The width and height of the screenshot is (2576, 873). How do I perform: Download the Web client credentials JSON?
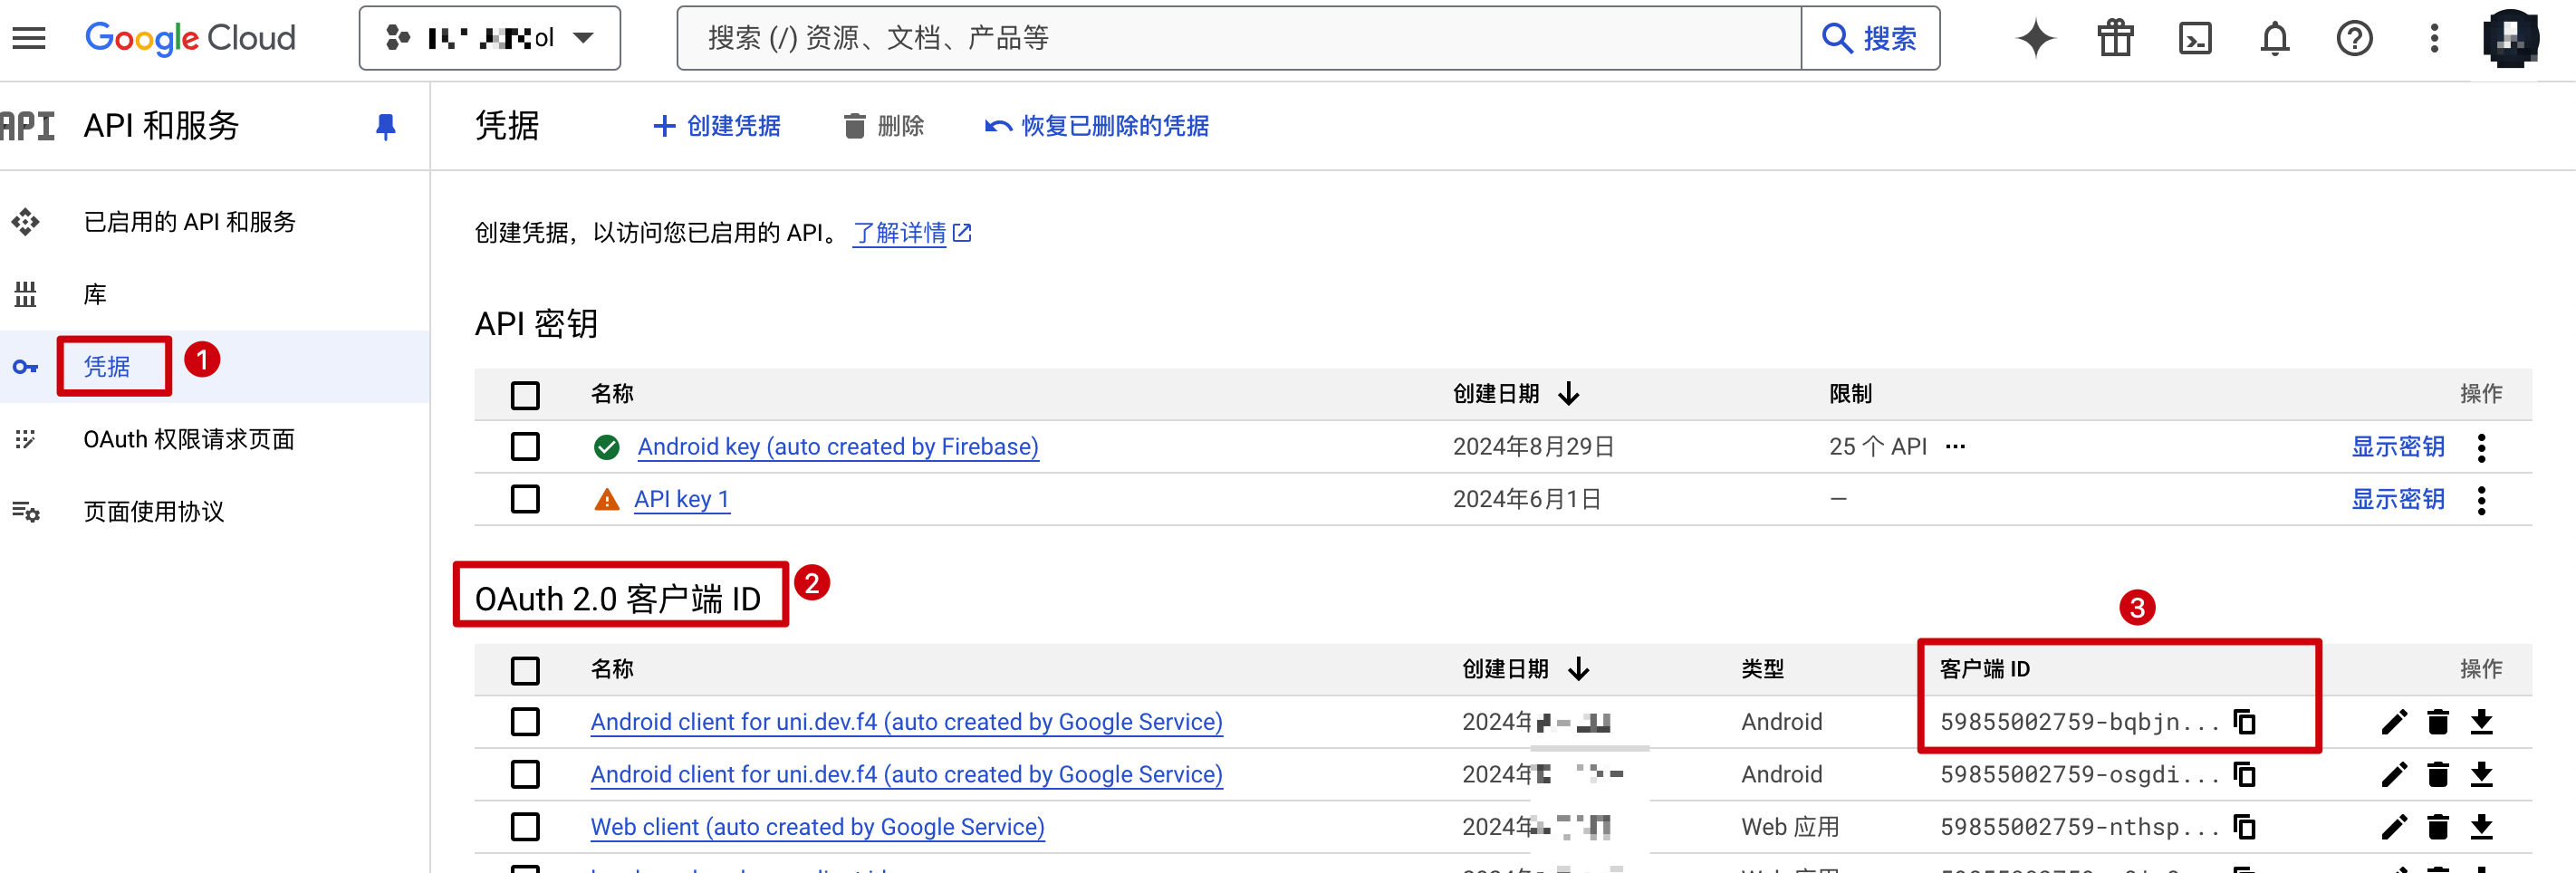point(2481,827)
